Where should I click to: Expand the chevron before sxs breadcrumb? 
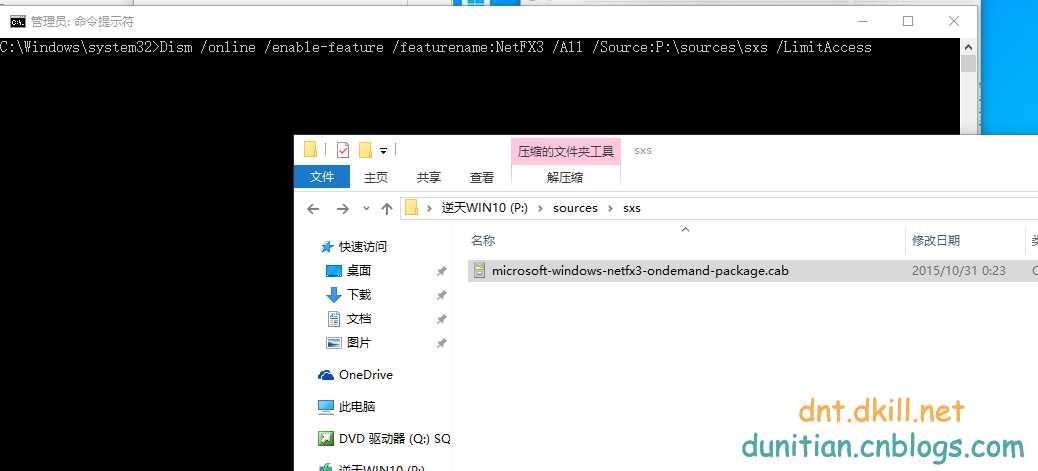[610, 208]
